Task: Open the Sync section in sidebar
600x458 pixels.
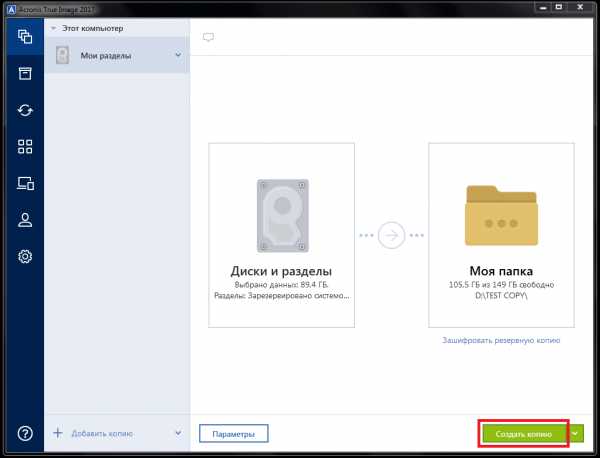Action: (25, 110)
